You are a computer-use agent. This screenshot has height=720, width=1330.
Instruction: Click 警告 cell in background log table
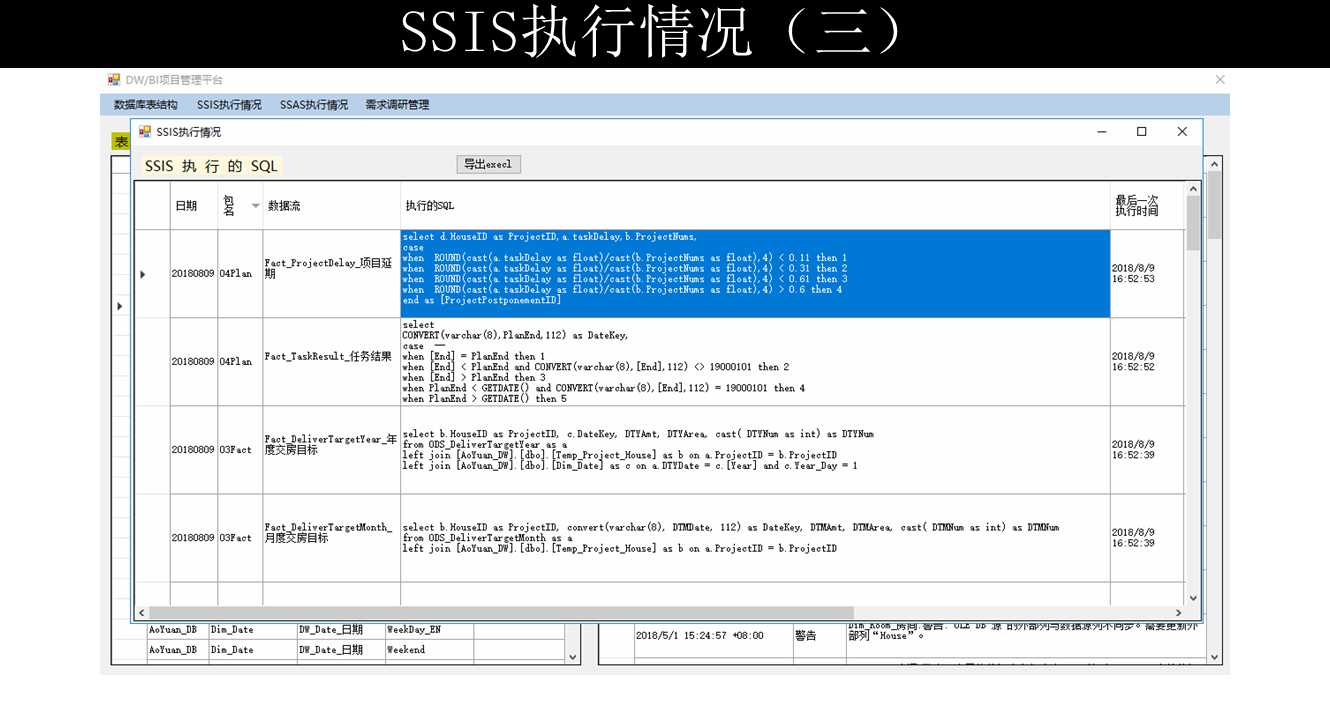818,635
